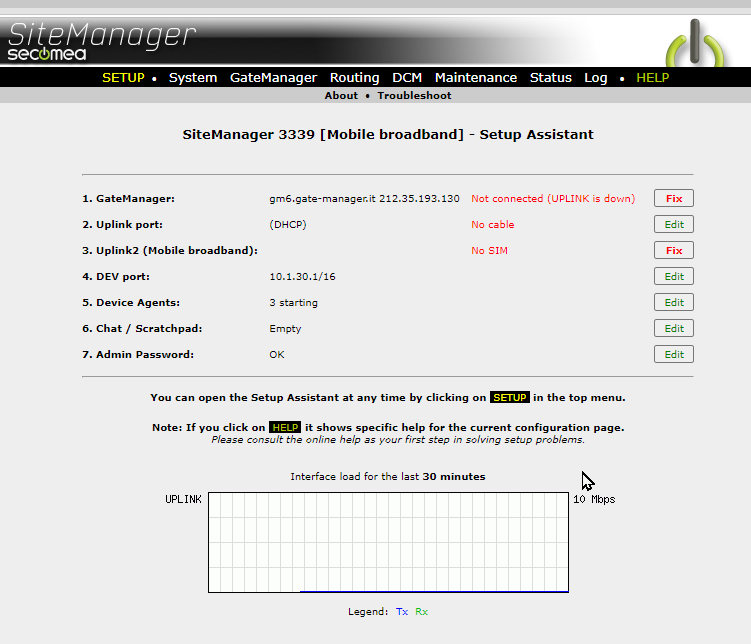Click Edit for Chat / Scratchpad
Image resolution: width=751 pixels, height=644 pixels.
(x=673, y=328)
